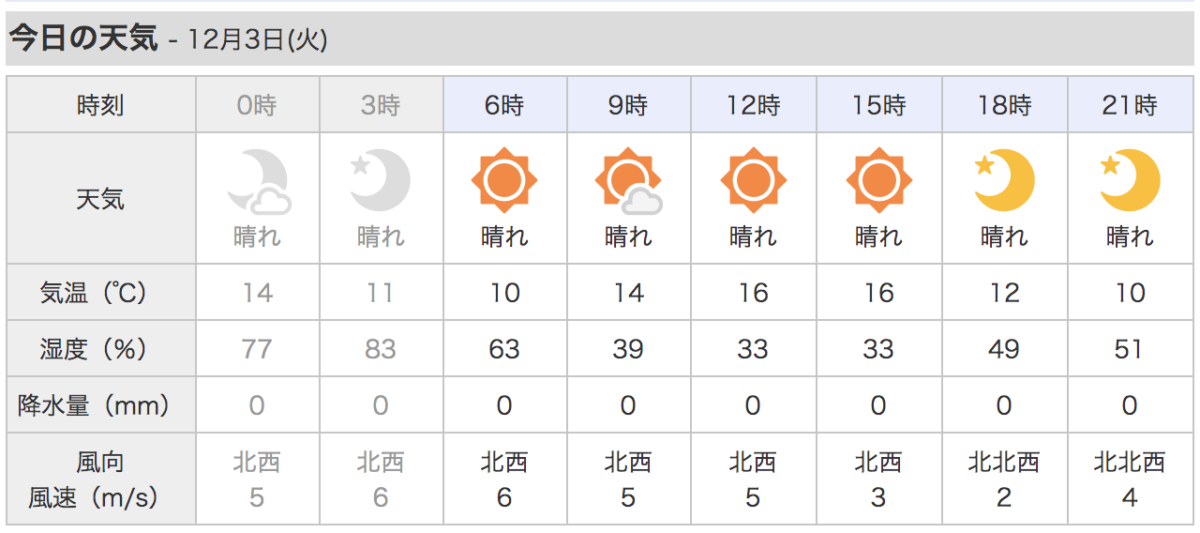This screenshot has width=1200, height=533.
Task: Select the 21時 column header
Action: coord(1130,105)
